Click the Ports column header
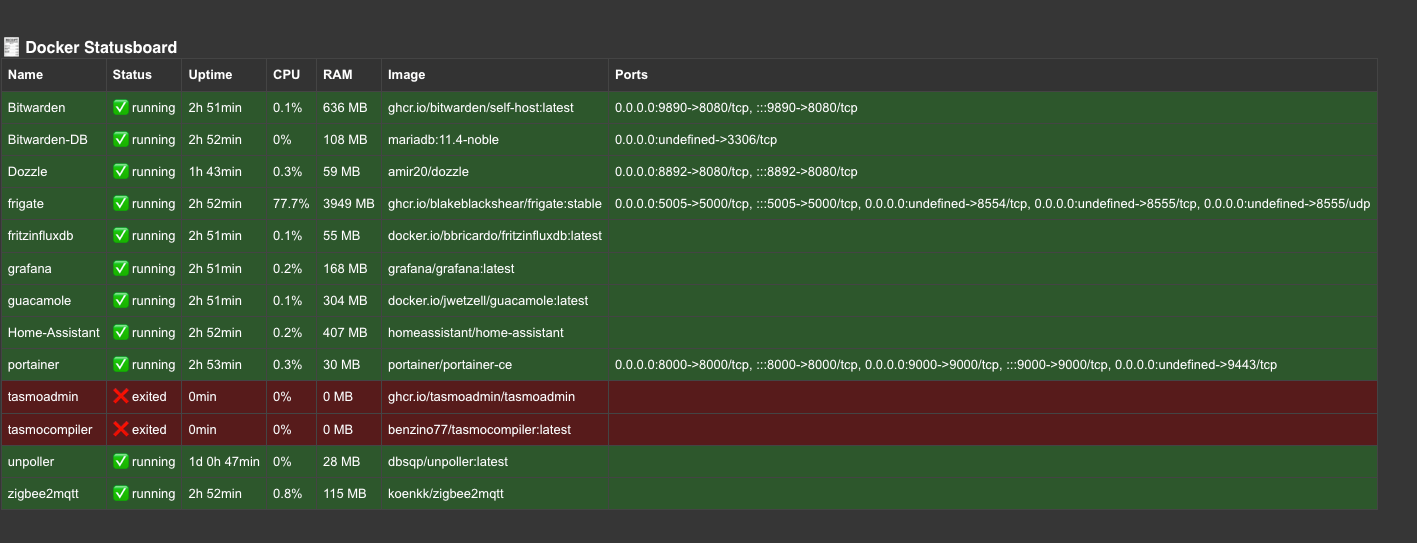 631,75
